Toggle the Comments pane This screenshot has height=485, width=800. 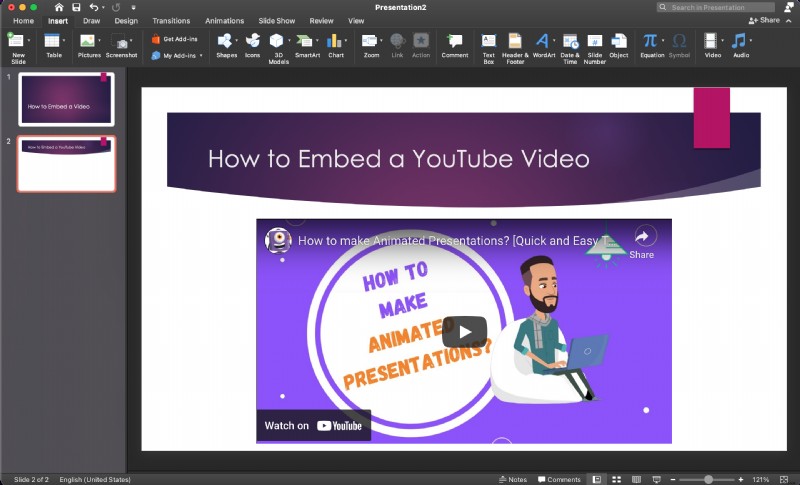pyautogui.click(x=559, y=479)
